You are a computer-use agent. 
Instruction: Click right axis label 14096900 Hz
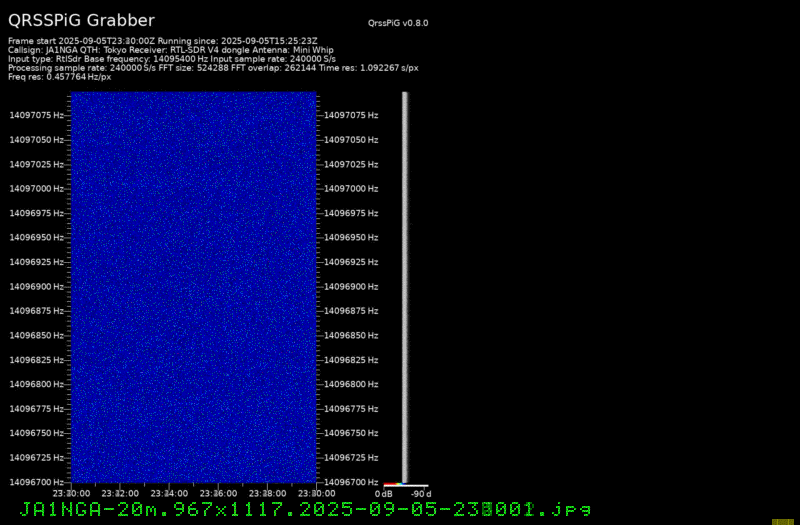(351, 287)
